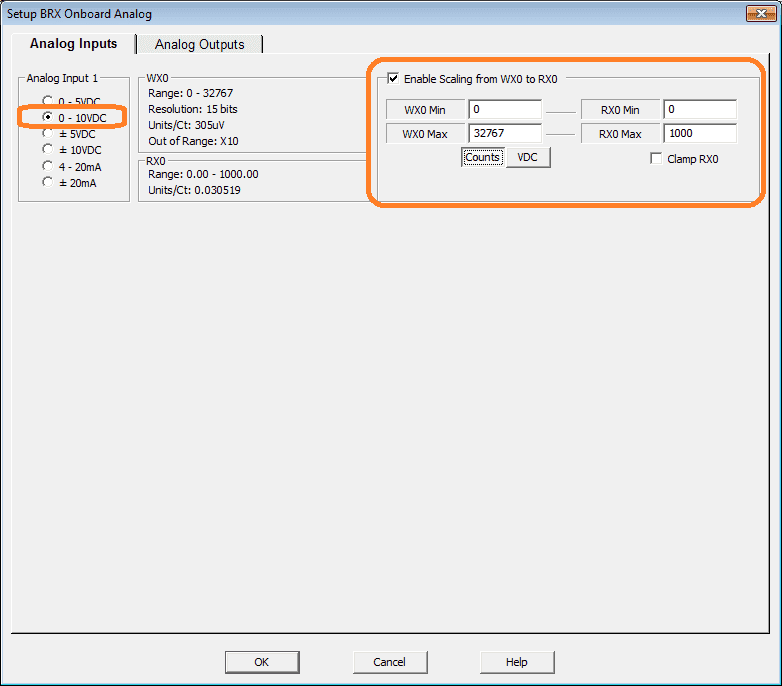Click the WX0 Min label
Image resolution: width=782 pixels, height=686 pixels.
425,110
